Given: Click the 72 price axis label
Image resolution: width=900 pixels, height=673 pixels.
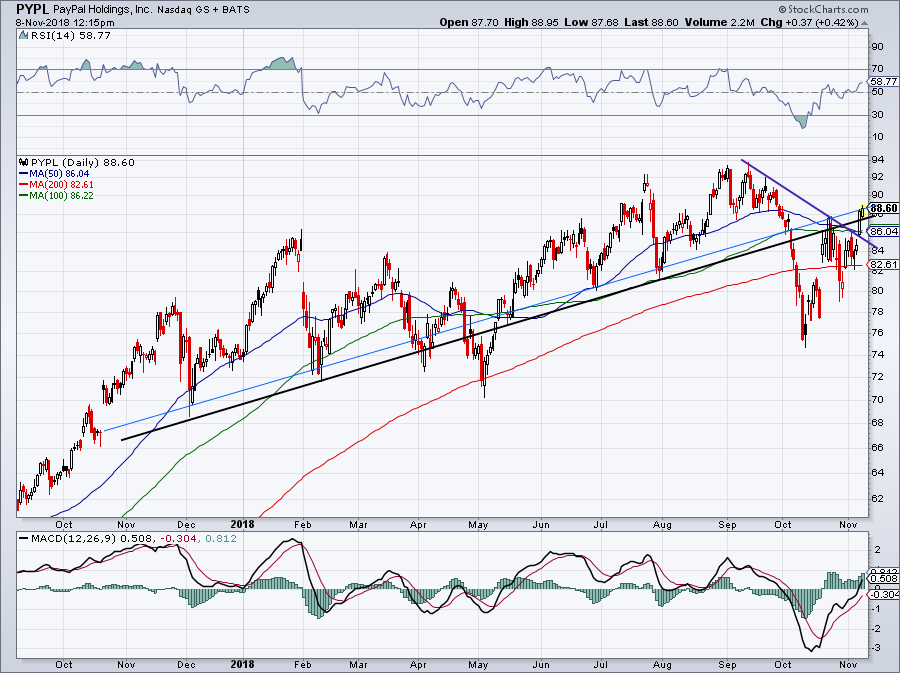Looking at the screenshot, I should pos(878,377).
